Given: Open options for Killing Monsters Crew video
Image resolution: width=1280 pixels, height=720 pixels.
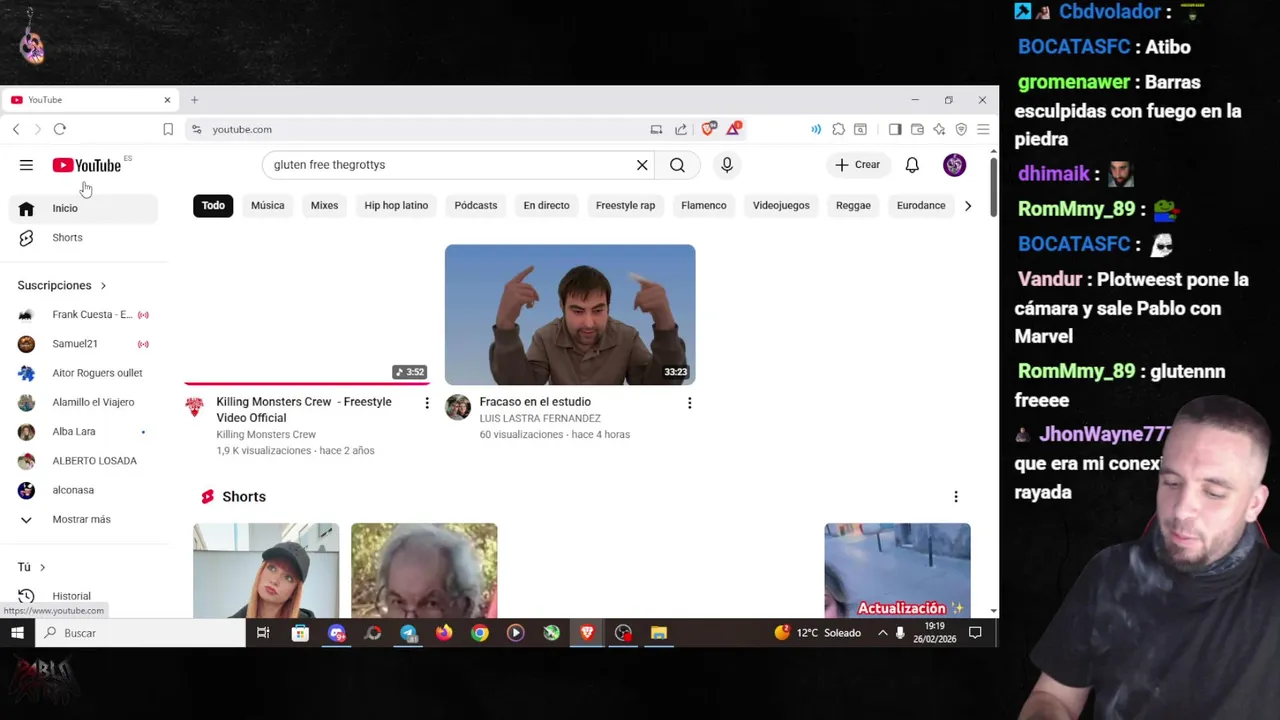Looking at the screenshot, I should 427,403.
